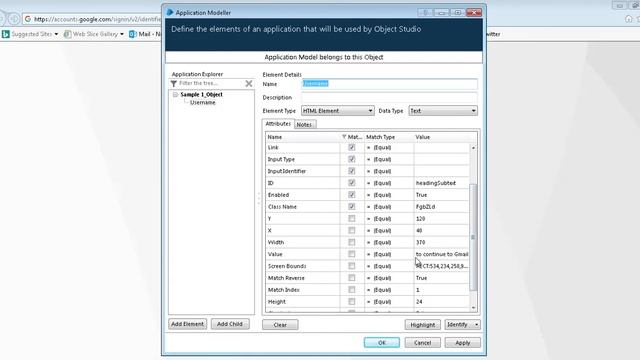Screen dimensions: 640x360
Task: Open Web Slice Gallery favorite in browser
Action: coord(91,34)
